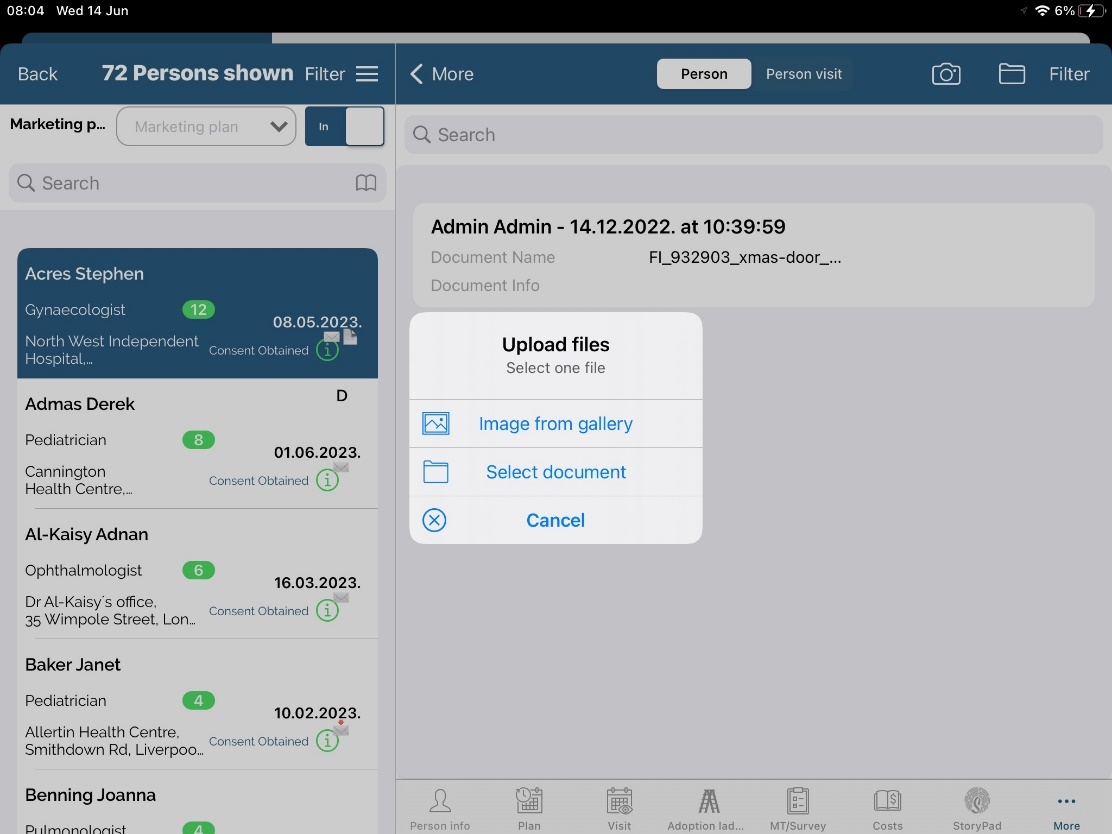1112x834 pixels.
Task: Switch to the Person visit segment
Action: (x=803, y=74)
